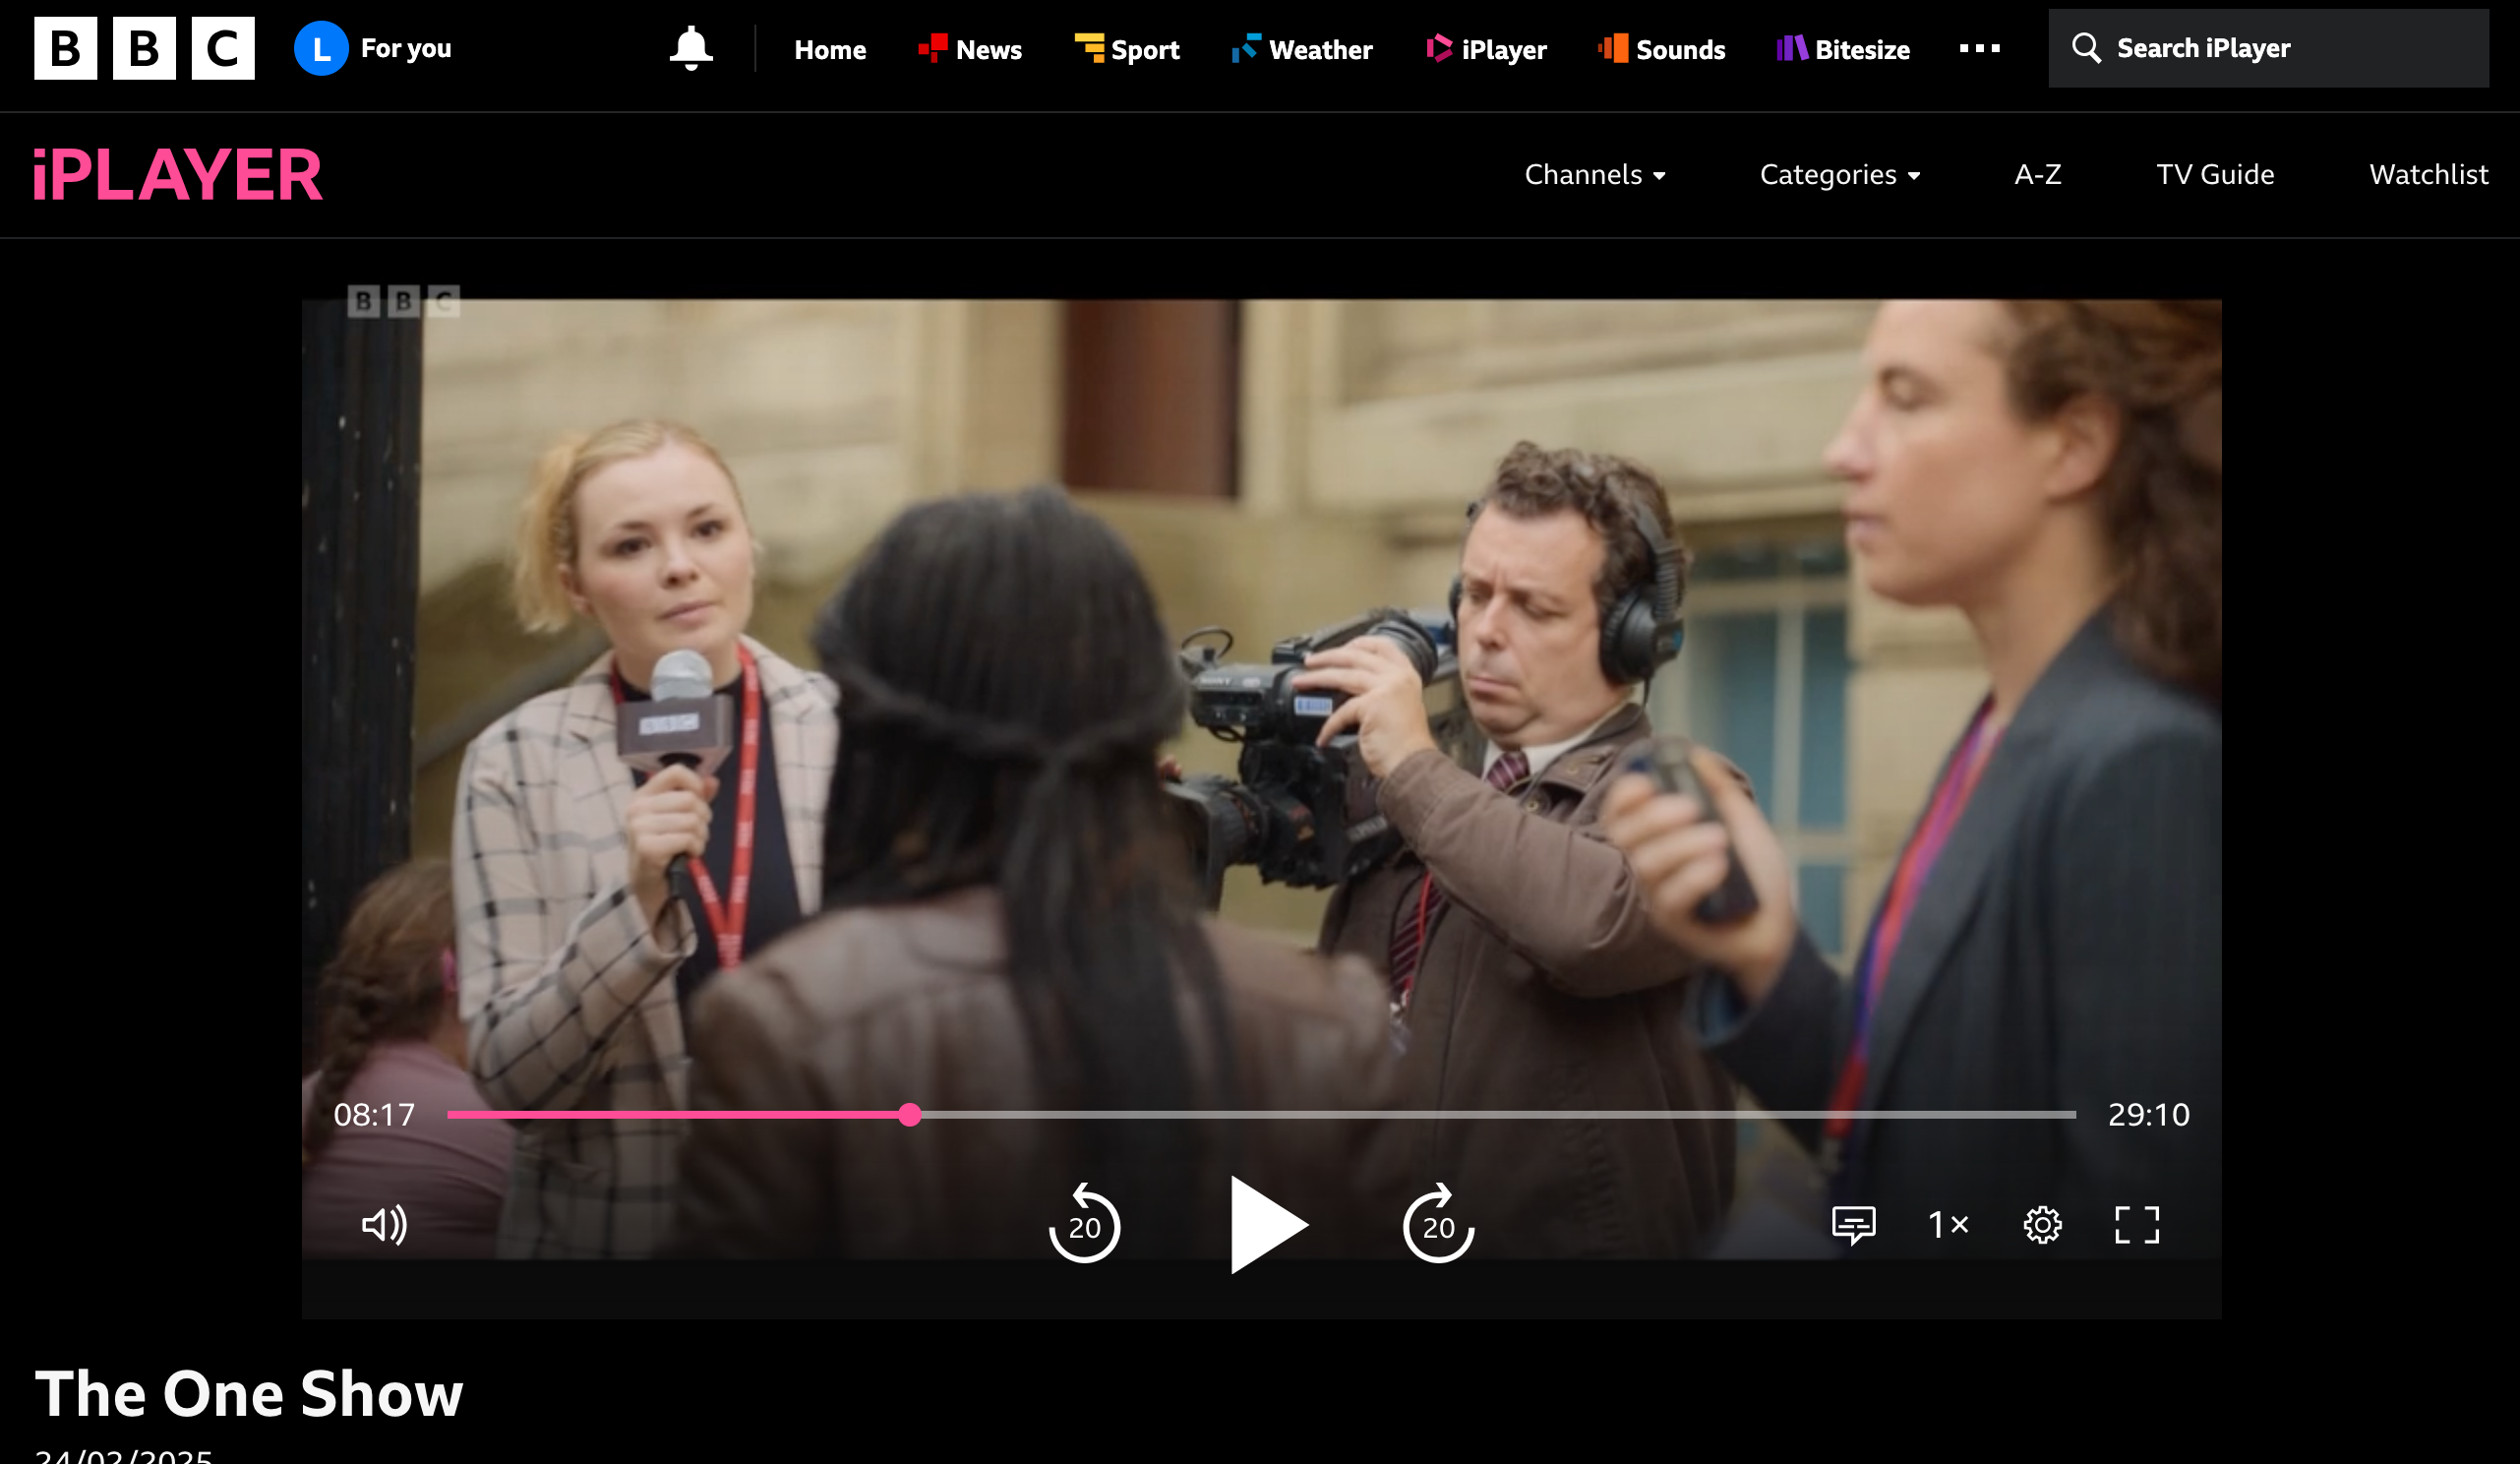The height and width of the screenshot is (1464, 2520).
Task: Open the TV Guide
Action: tap(2215, 175)
